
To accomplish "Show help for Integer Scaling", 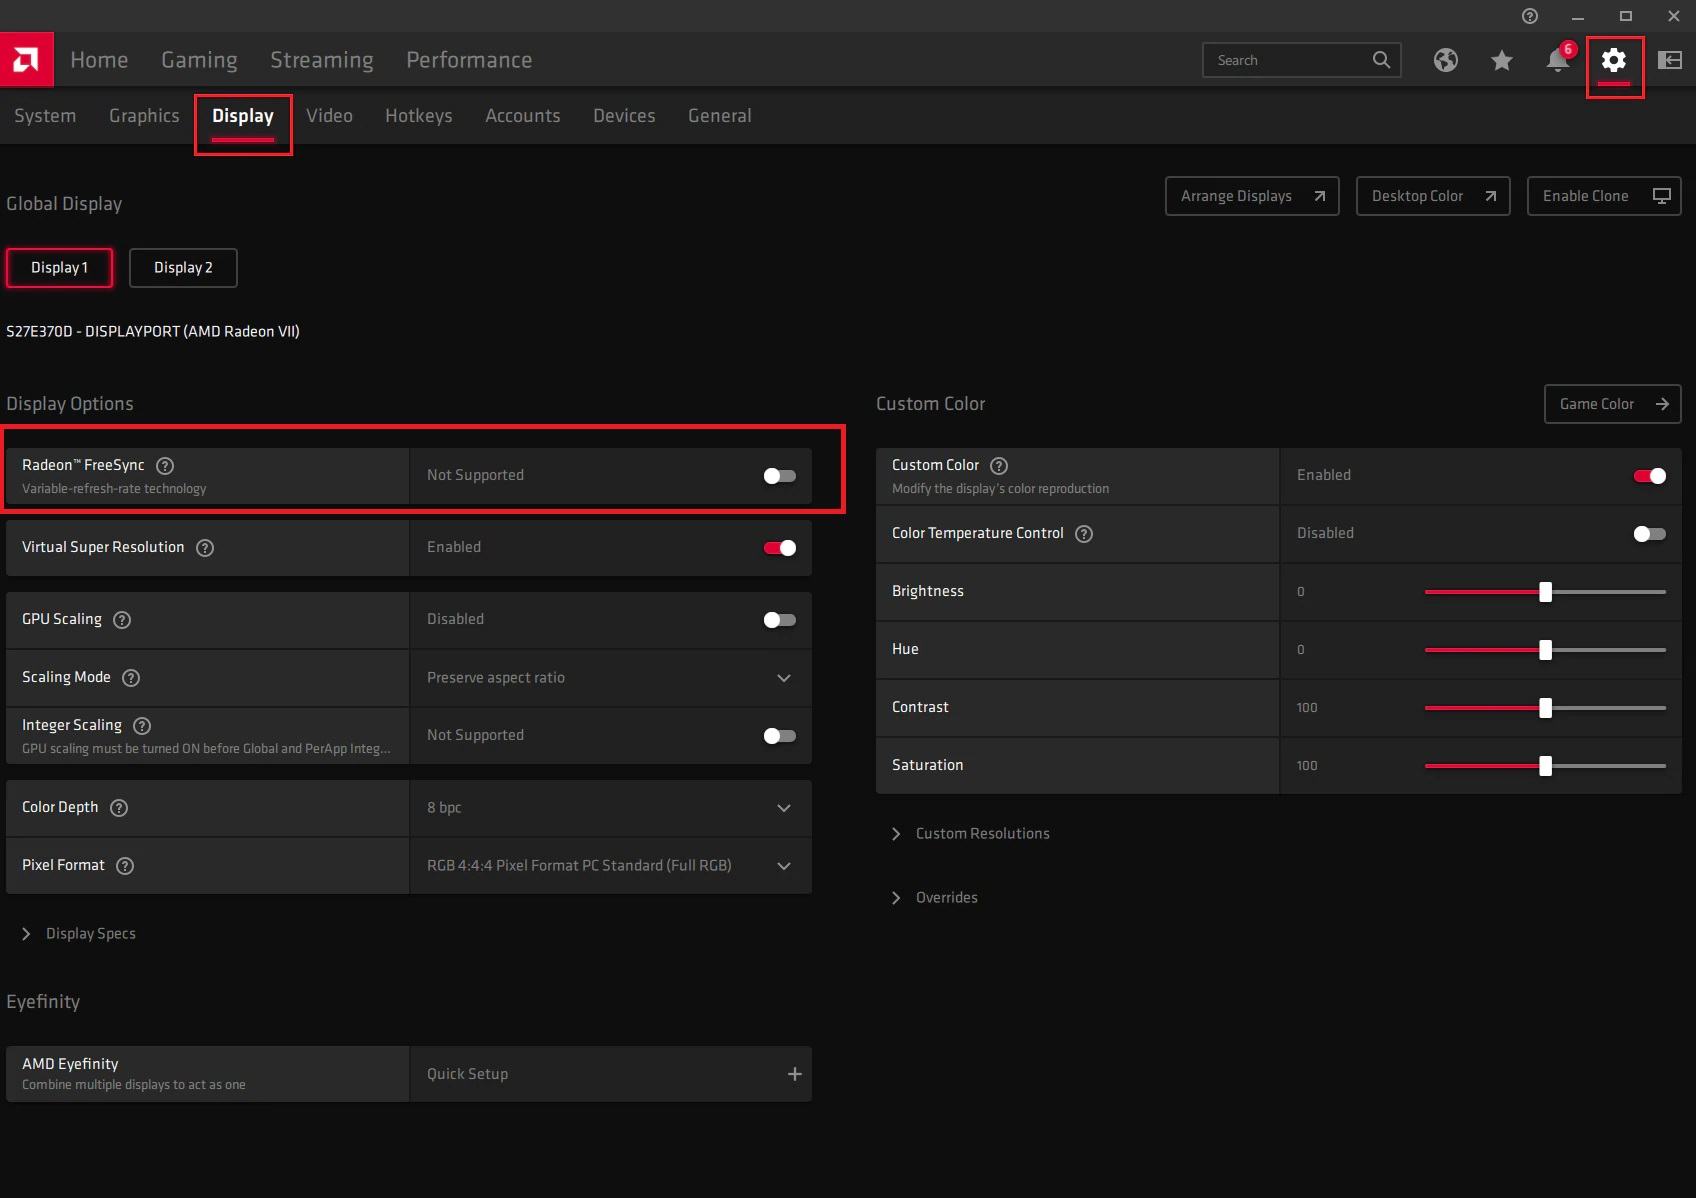I will point(142,726).
